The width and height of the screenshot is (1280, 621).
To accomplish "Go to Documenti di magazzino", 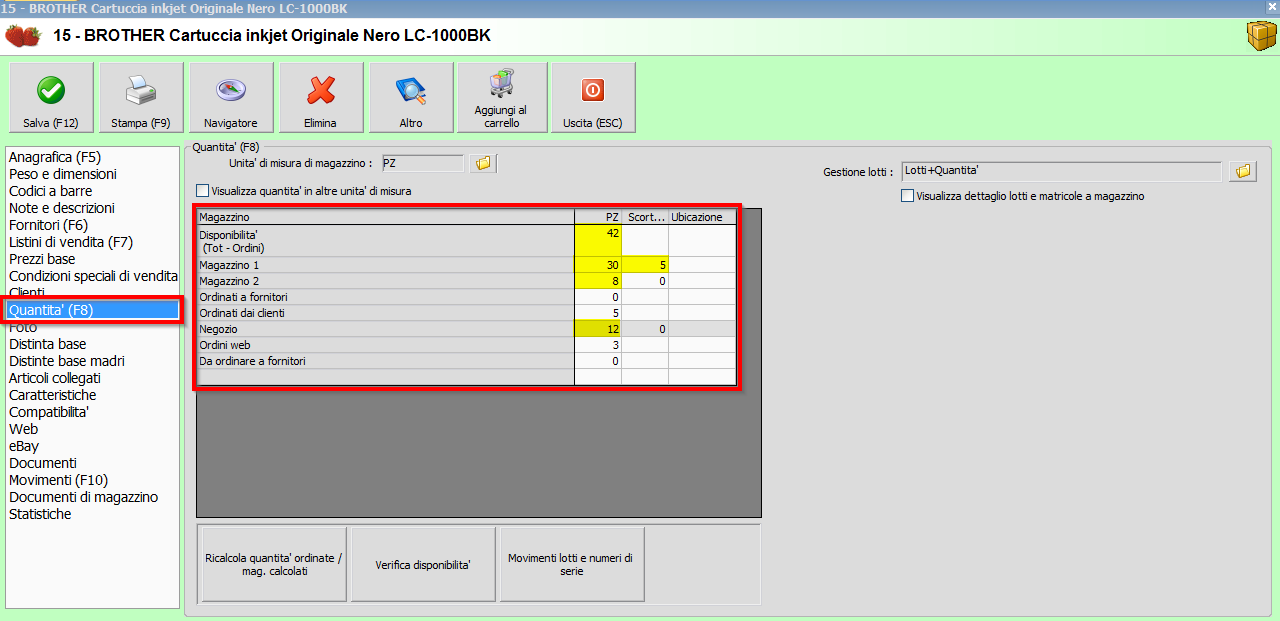I will 84,497.
